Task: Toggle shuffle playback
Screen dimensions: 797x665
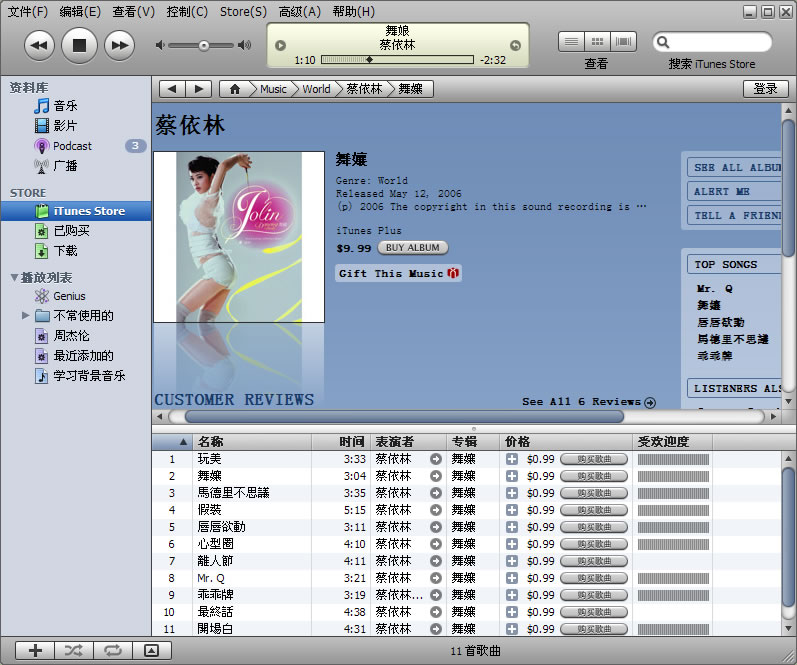Action: coord(74,650)
